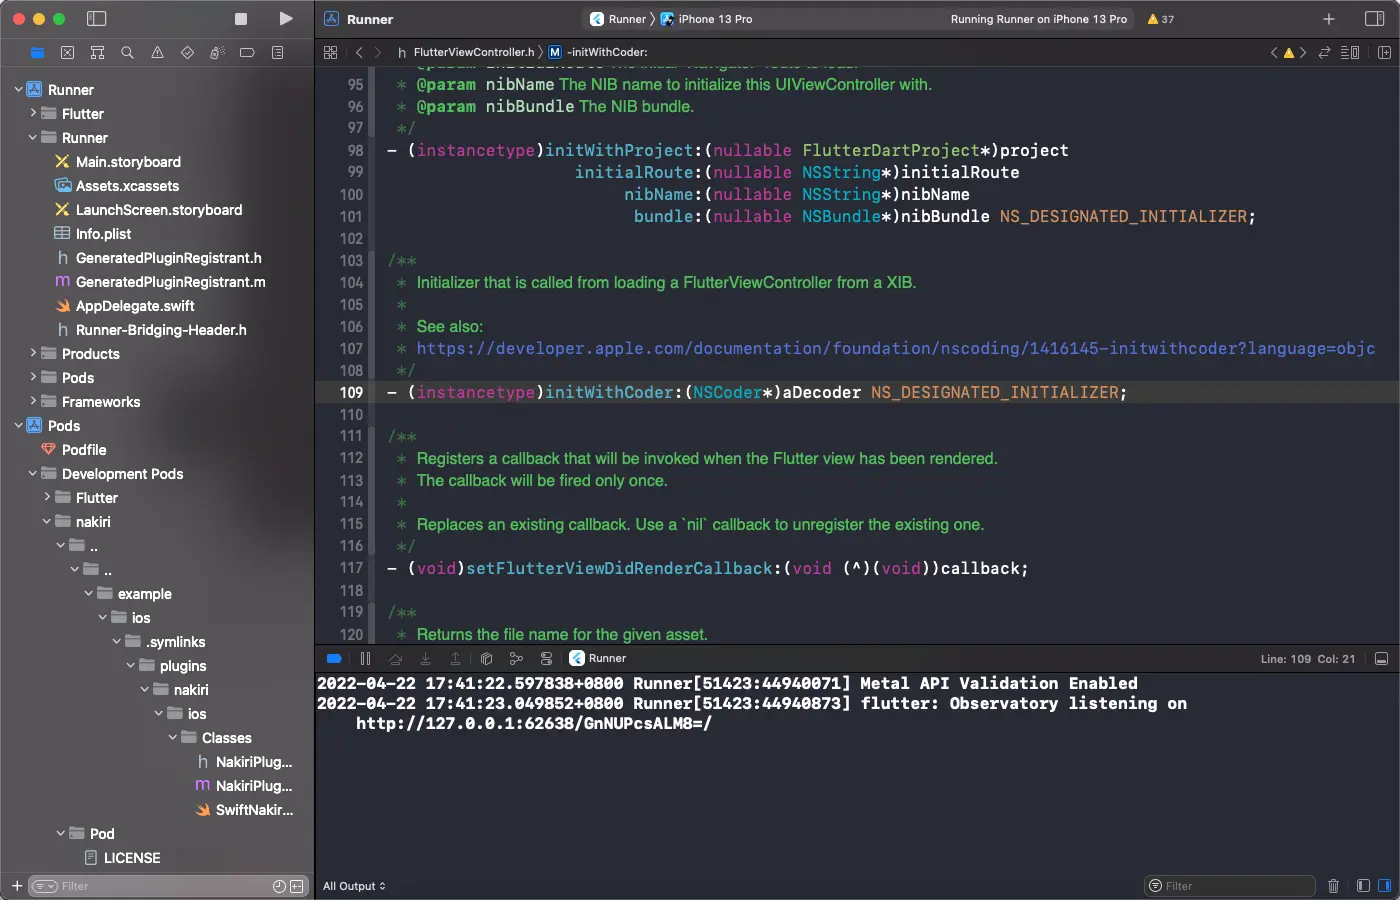
Task: Open AppDelegate.swift in the navigator
Action: 135,306
